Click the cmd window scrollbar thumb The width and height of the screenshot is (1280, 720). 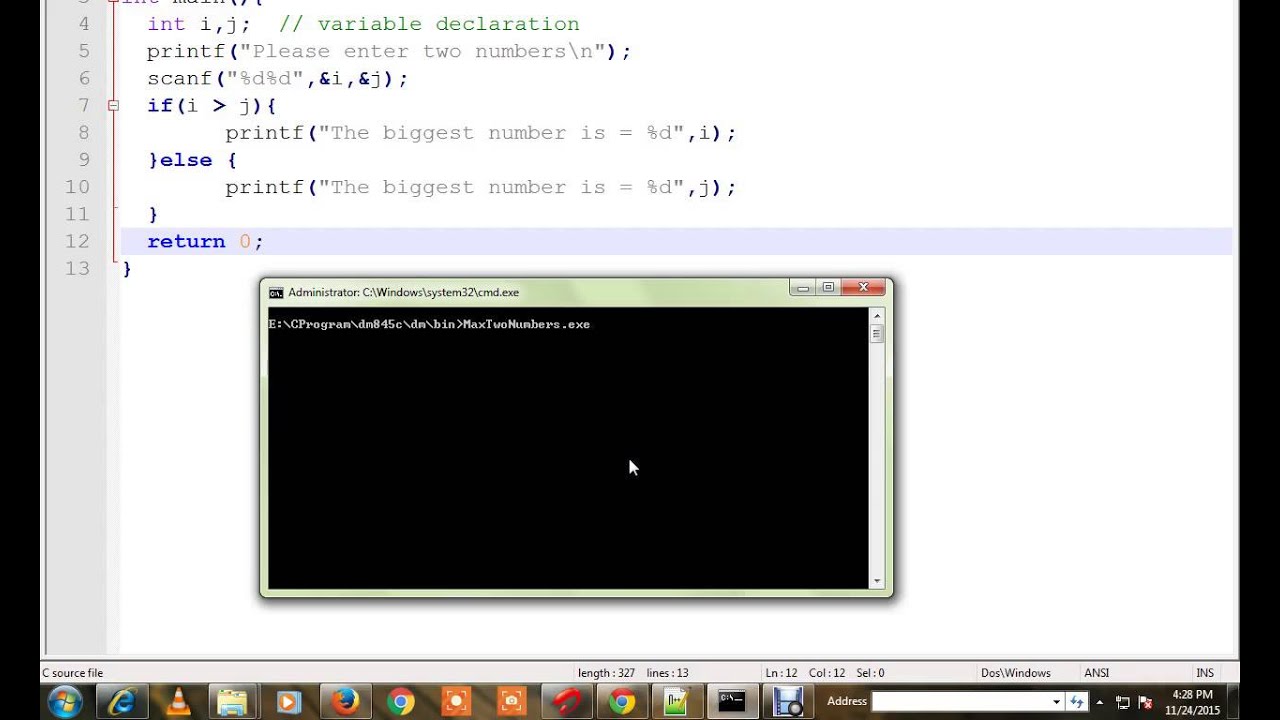877,334
